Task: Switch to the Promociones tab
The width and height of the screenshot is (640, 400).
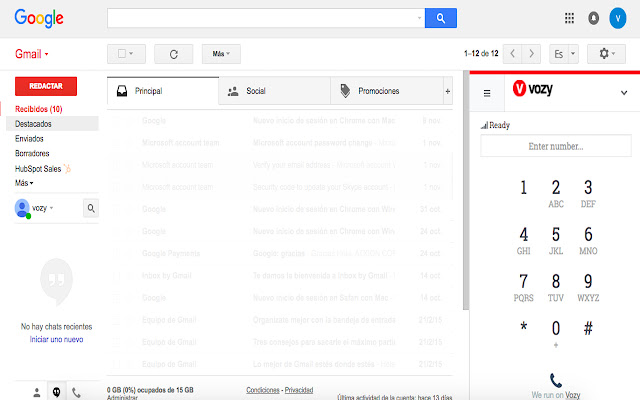Action: click(387, 91)
